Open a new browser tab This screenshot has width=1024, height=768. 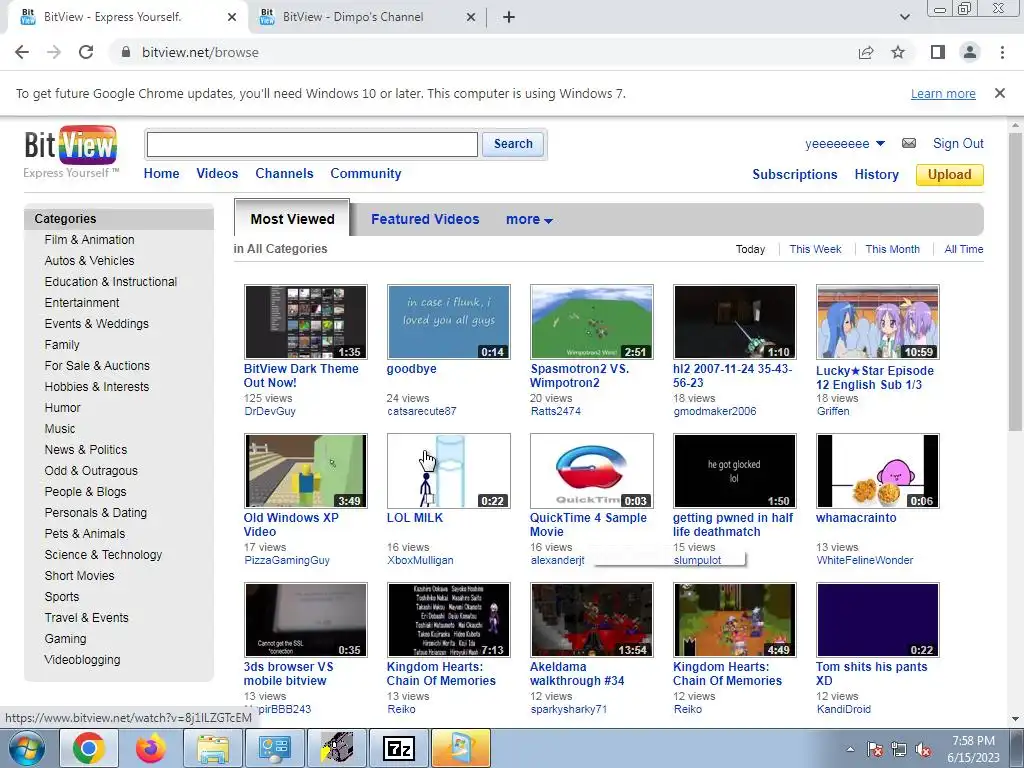509,17
